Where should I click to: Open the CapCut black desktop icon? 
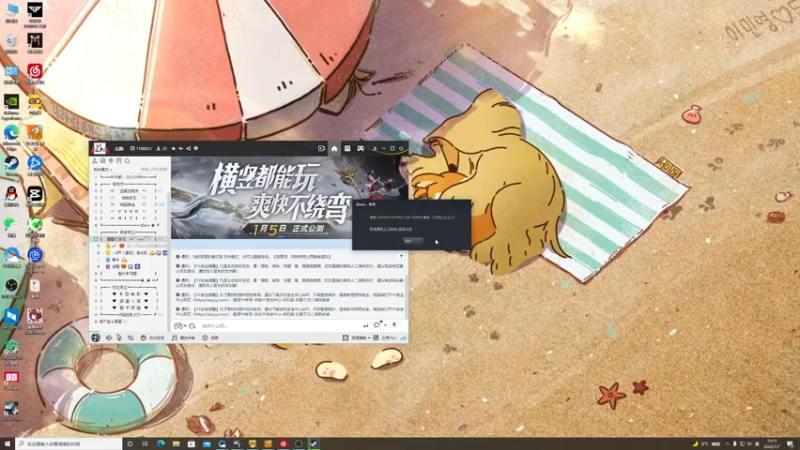pyautogui.click(x=35, y=196)
